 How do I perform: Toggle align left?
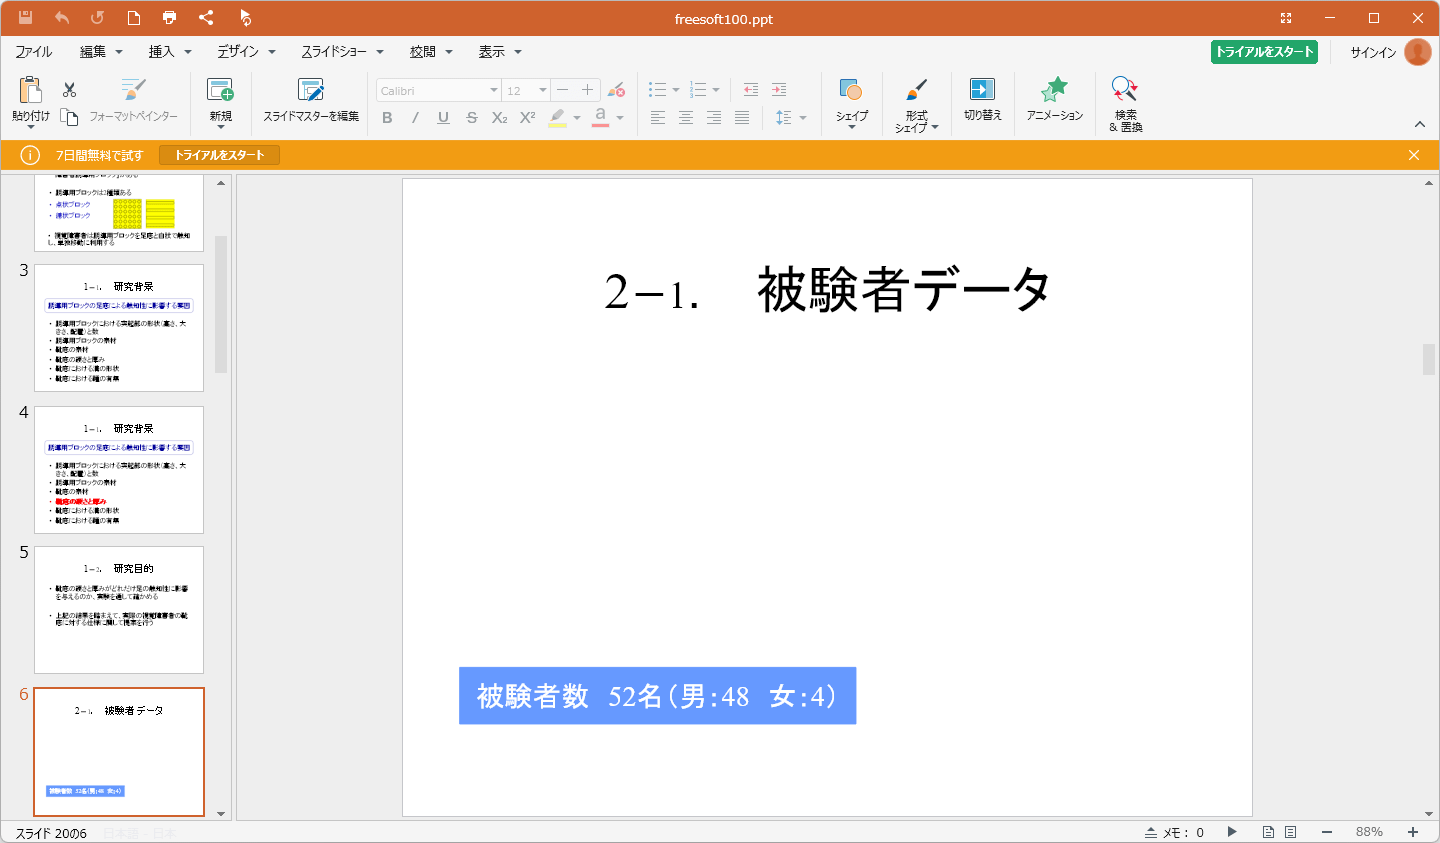[657, 118]
